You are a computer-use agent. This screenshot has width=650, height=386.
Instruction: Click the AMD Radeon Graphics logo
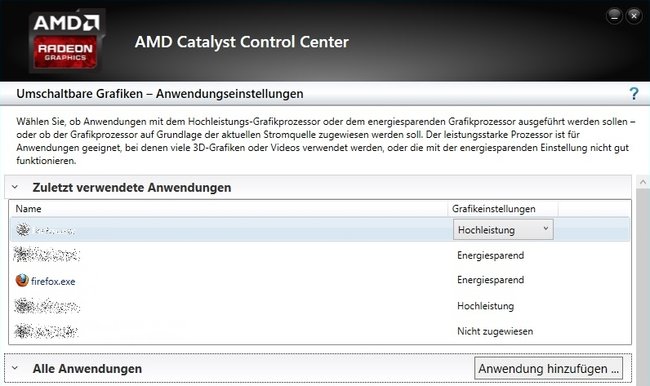click(x=67, y=41)
